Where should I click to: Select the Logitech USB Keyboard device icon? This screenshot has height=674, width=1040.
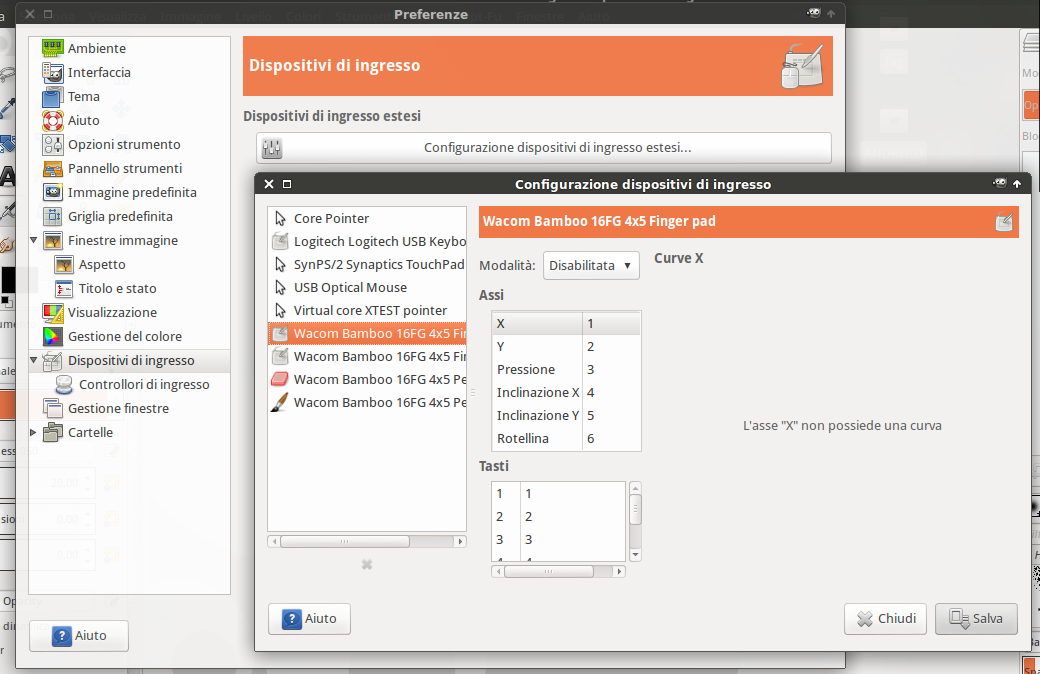[x=281, y=241]
